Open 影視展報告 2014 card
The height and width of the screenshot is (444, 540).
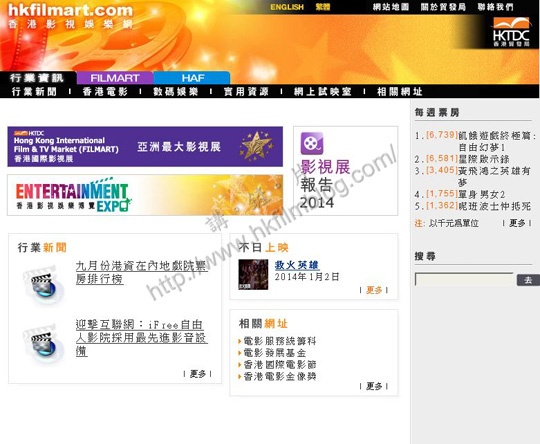coord(345,171)
